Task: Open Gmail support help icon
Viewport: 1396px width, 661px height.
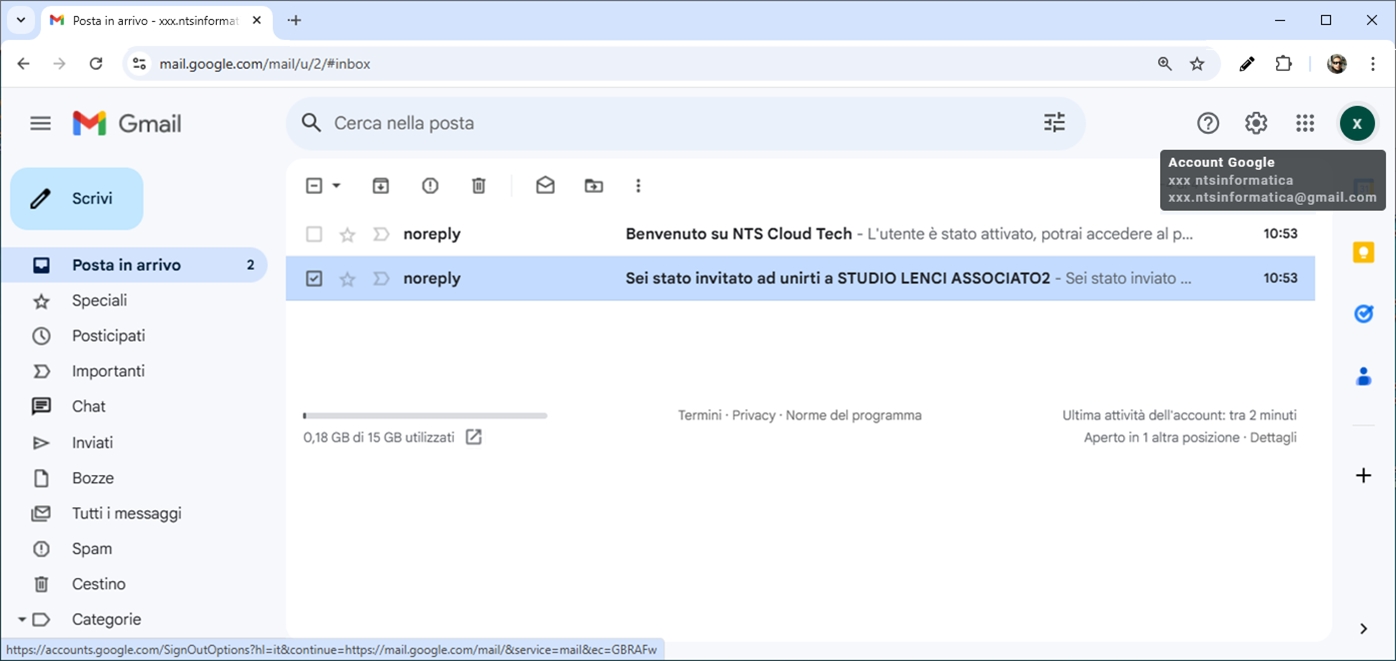Action: [x=1208, y=123]
